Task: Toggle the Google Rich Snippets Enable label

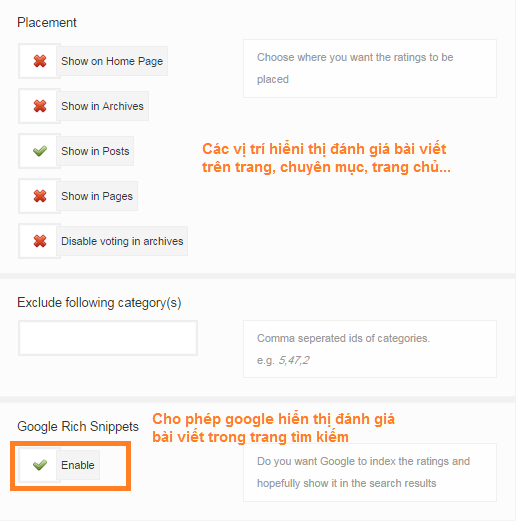Action: (78, 465)
